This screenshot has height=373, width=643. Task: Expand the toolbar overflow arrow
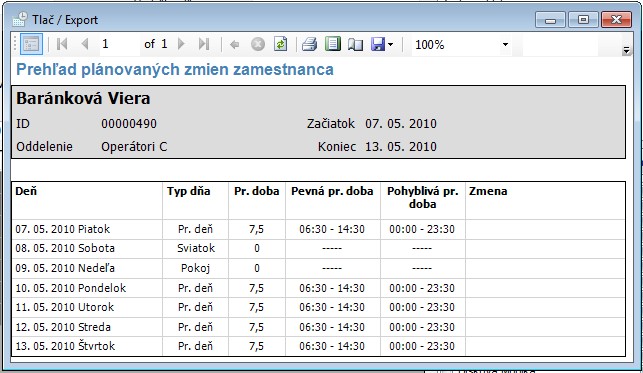(x=626, y=50)
